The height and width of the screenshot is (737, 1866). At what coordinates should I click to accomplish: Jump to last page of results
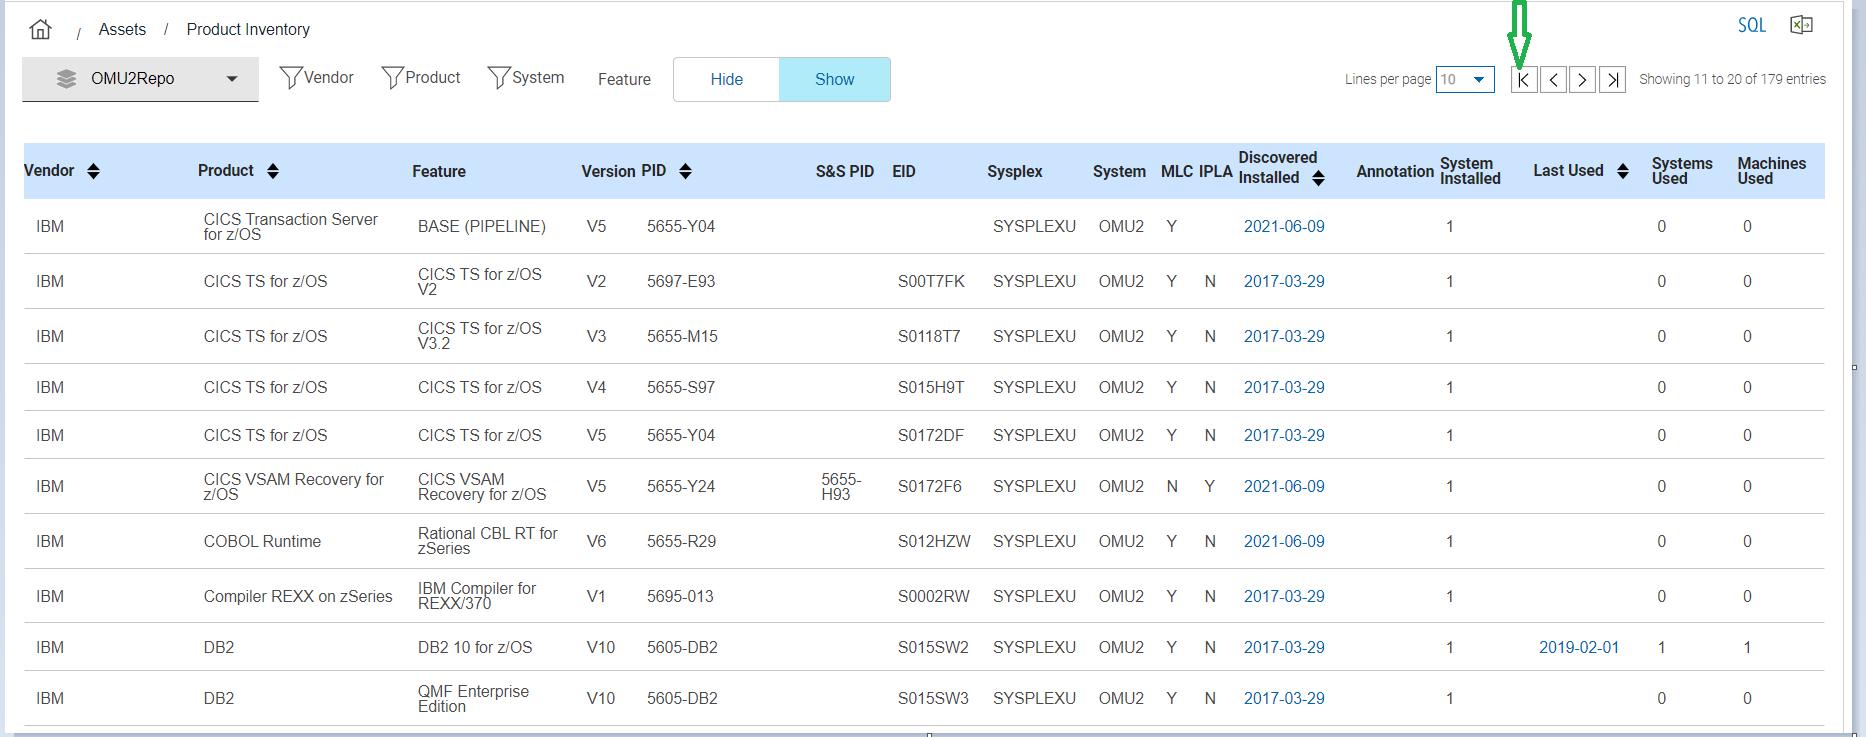(1612, 79)
